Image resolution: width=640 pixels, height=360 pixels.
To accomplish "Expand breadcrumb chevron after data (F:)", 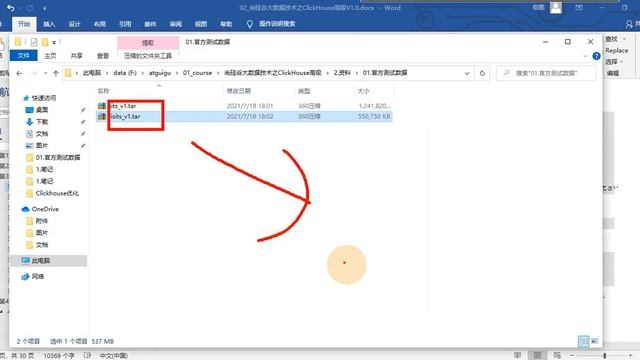I will [143, 73].
